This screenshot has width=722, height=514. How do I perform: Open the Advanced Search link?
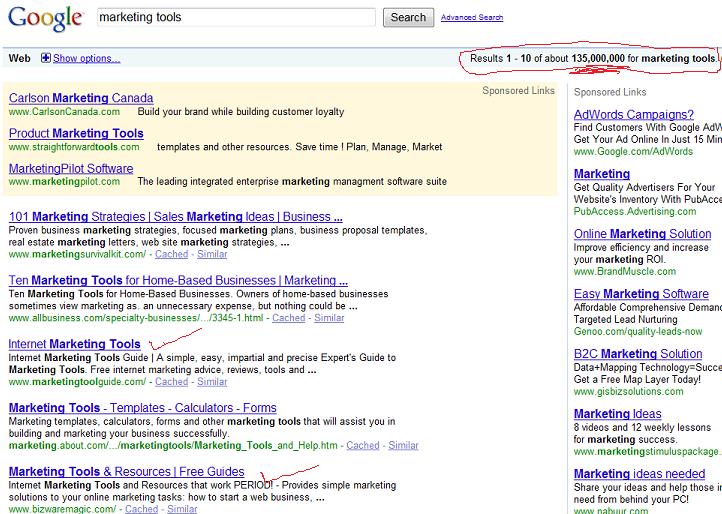click(x=472, y=18)
